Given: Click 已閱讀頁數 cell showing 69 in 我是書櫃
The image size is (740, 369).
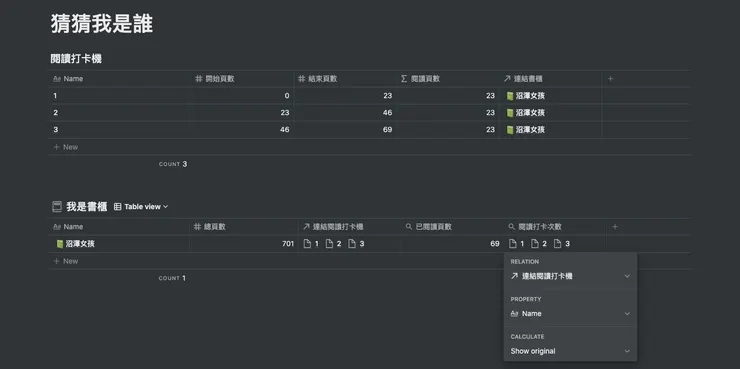Looking at the screenshot, I should coord(452,244).
